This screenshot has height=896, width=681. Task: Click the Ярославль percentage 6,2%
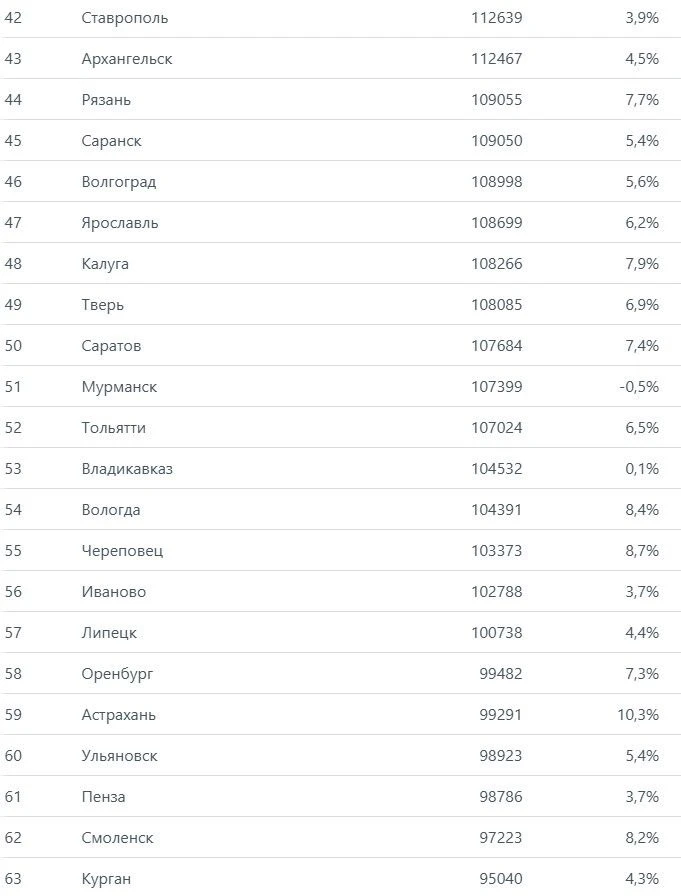[x=642, y=223]
